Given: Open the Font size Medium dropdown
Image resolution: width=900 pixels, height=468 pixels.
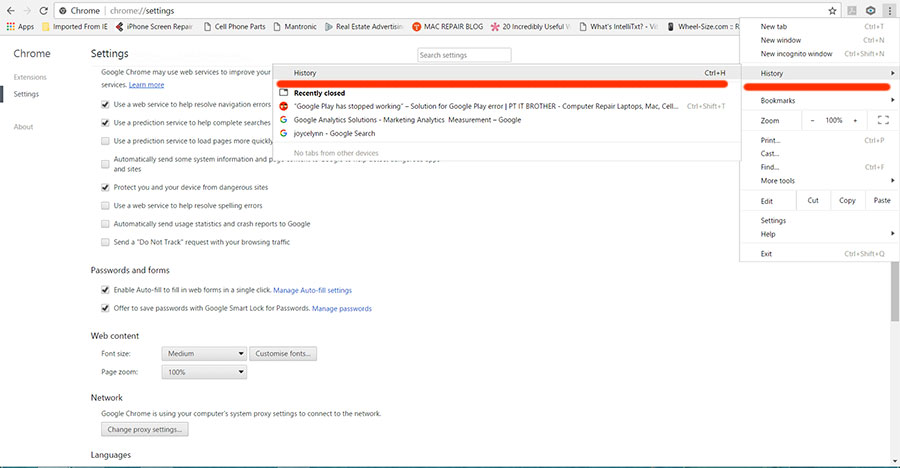Looking at the screenshot, I should click(x=204, y=354).
